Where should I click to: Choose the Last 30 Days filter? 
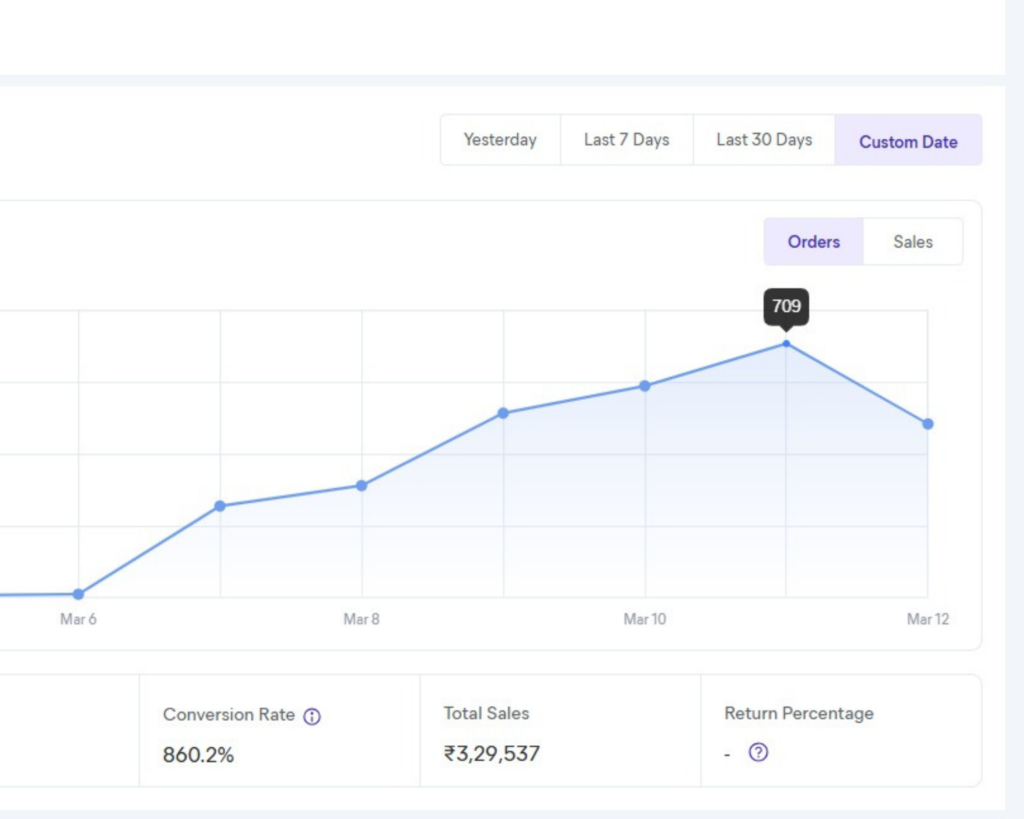[764, 140]
